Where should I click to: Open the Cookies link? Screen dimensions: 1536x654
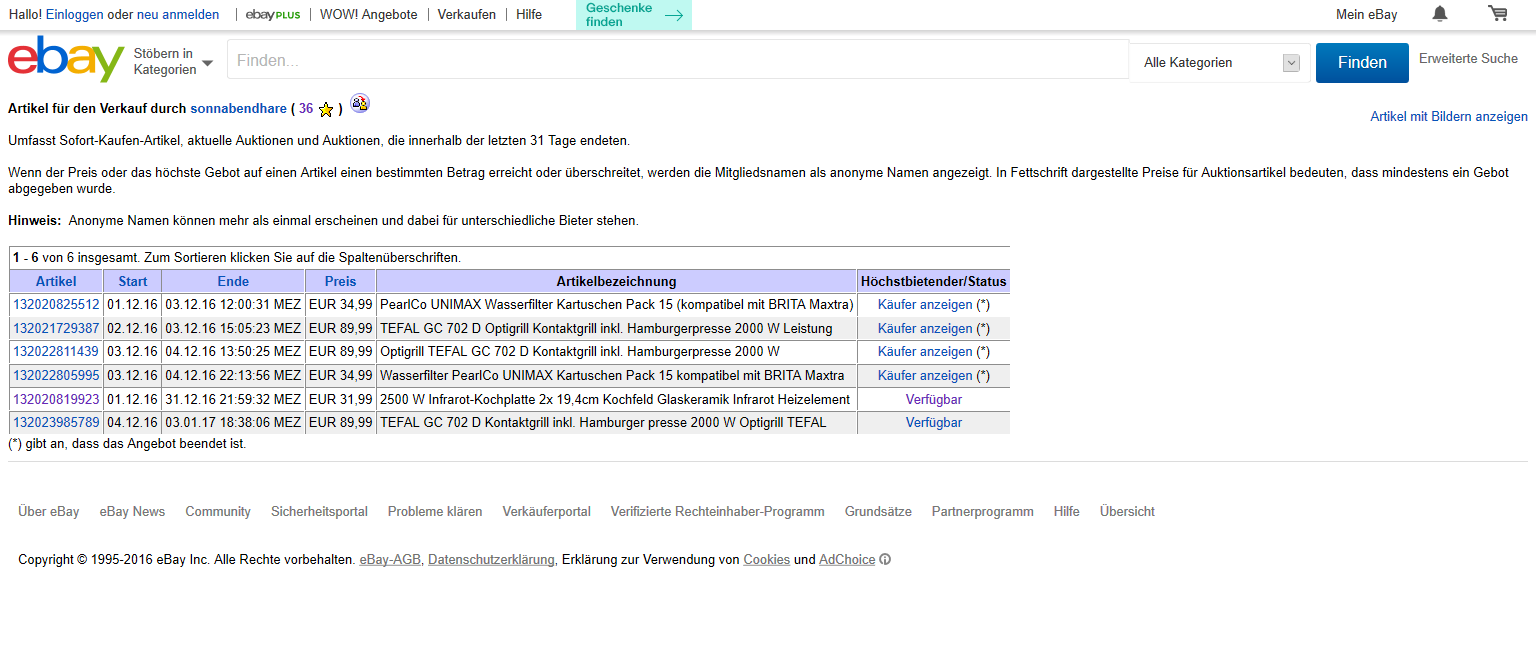[x=767, y=560]
